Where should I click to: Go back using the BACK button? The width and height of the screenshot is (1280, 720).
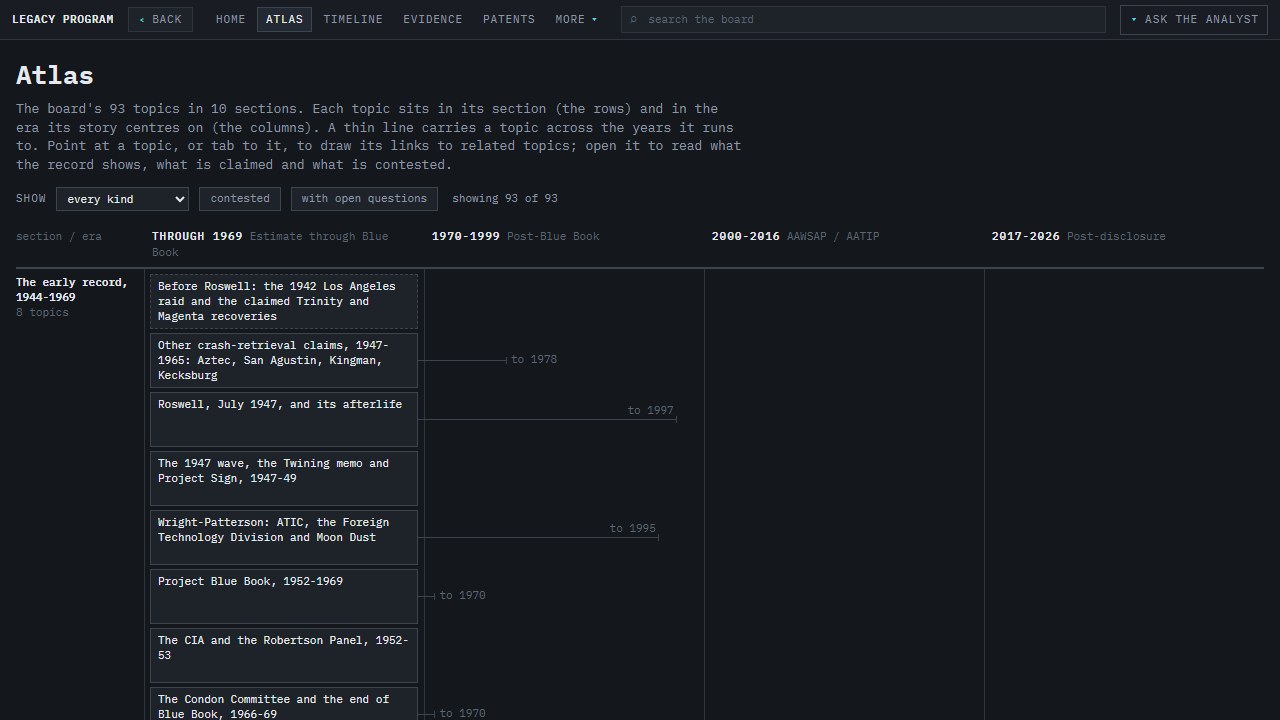point(160,19)
